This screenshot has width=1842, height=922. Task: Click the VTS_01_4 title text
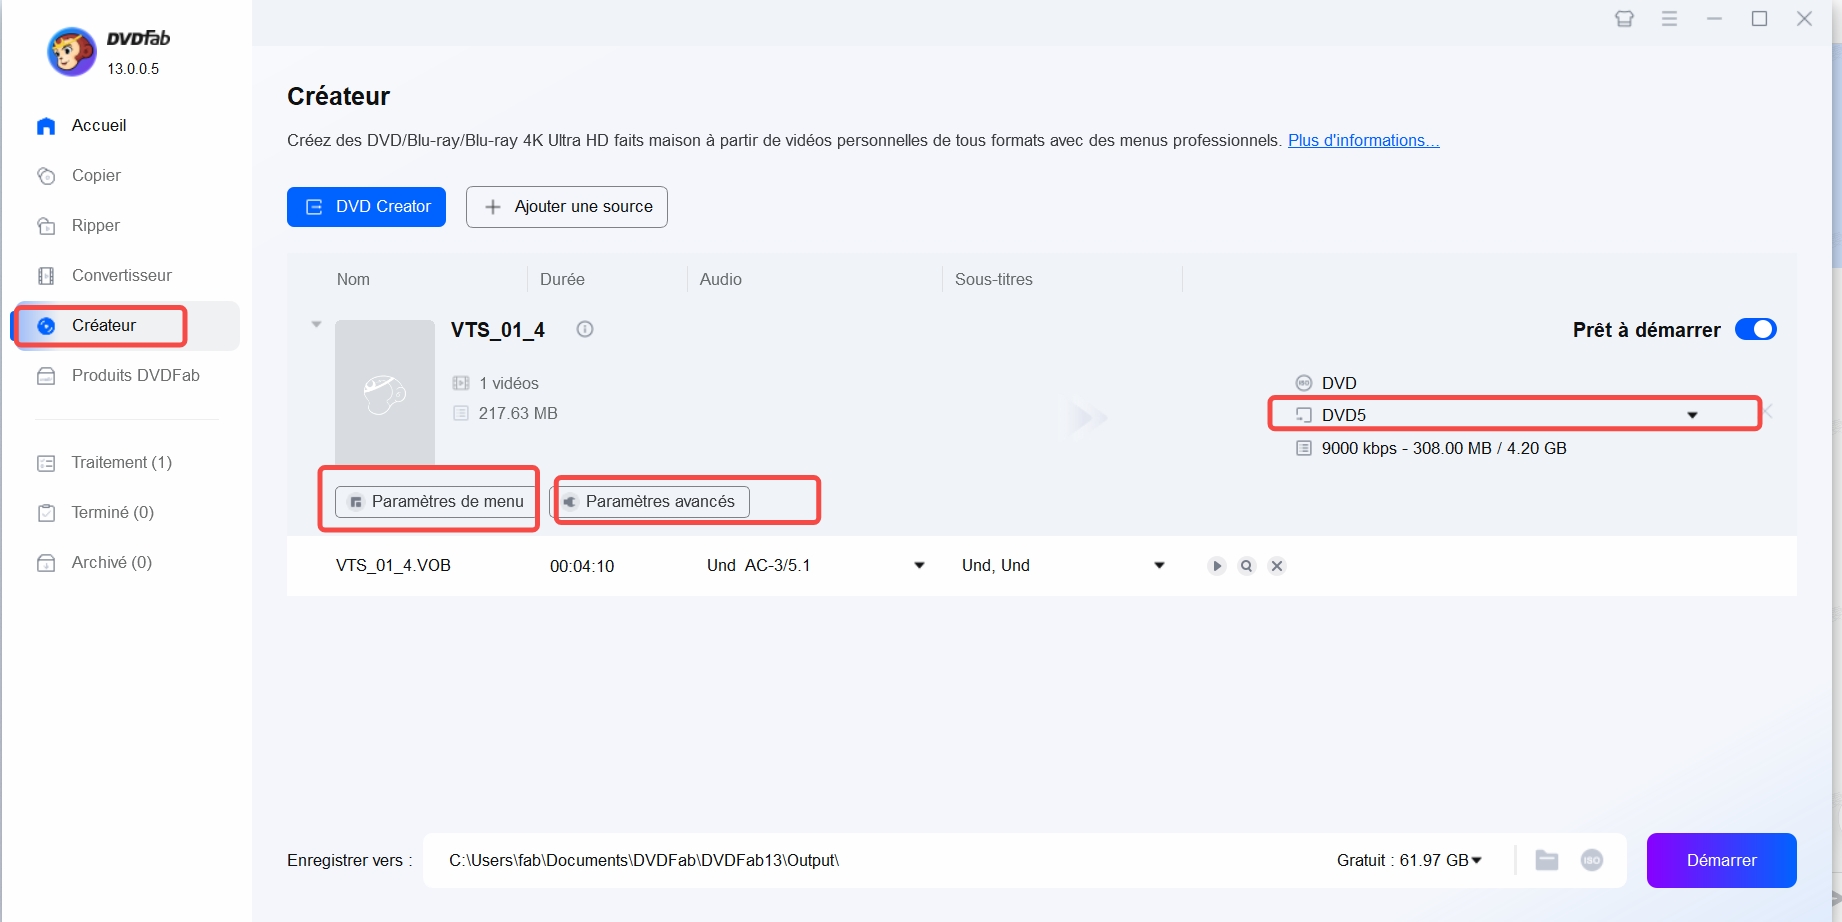[x=498, y=330]
